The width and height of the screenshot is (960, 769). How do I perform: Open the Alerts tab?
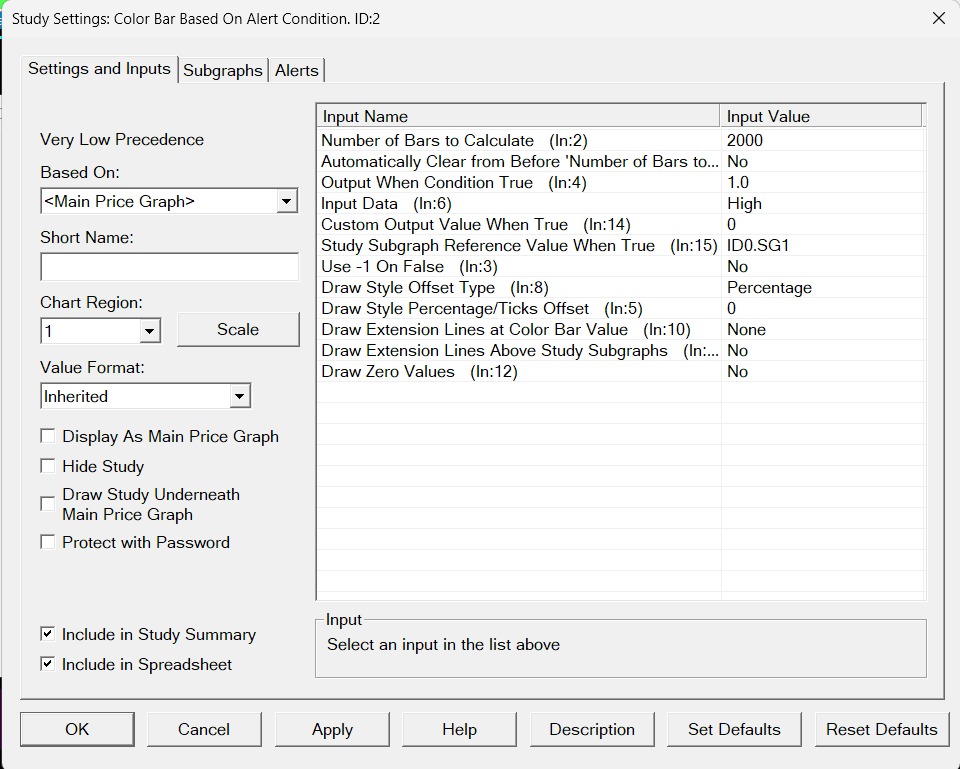pos(297,70)
